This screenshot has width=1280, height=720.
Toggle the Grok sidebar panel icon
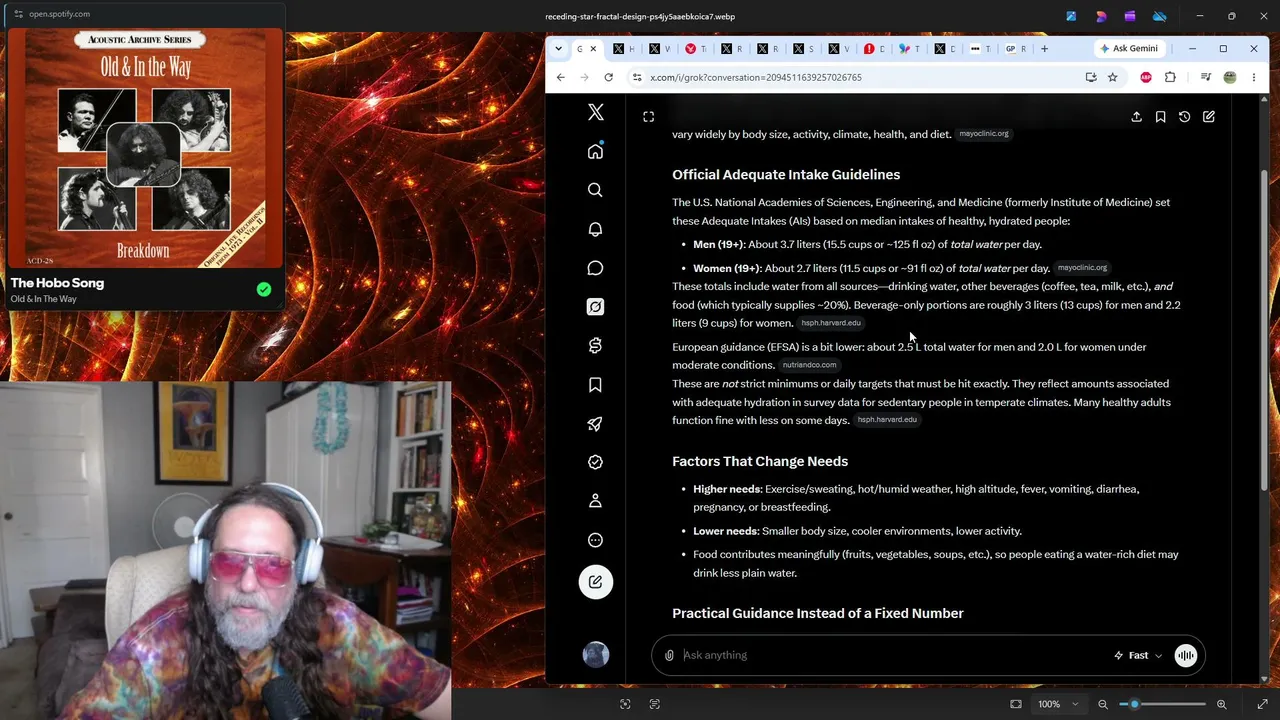[648, 117]
